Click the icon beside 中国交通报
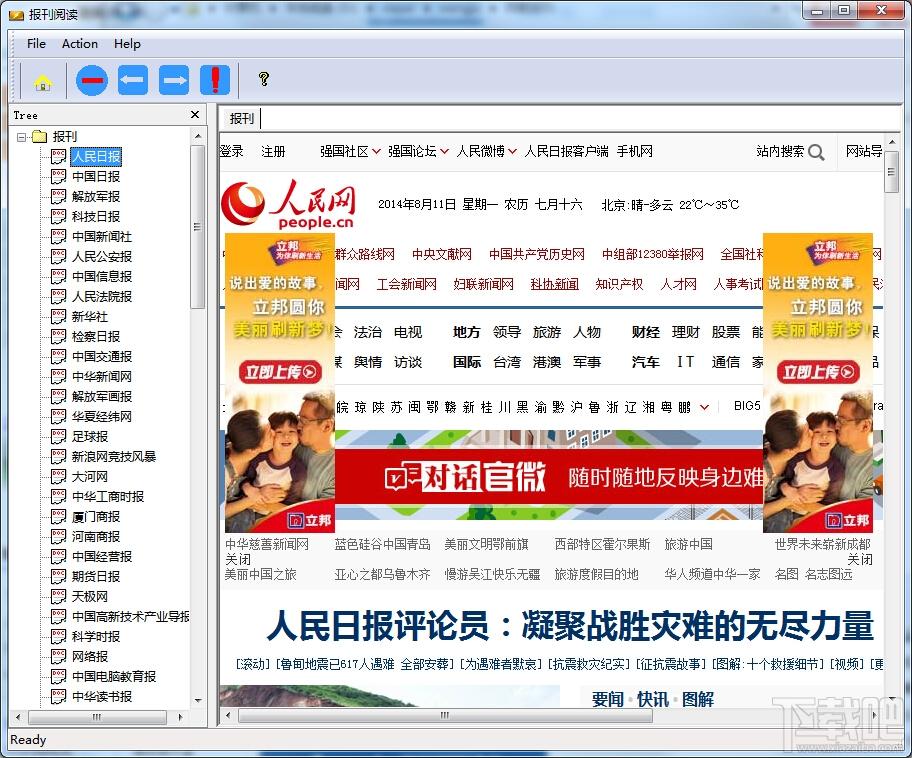 pos(58,357)
